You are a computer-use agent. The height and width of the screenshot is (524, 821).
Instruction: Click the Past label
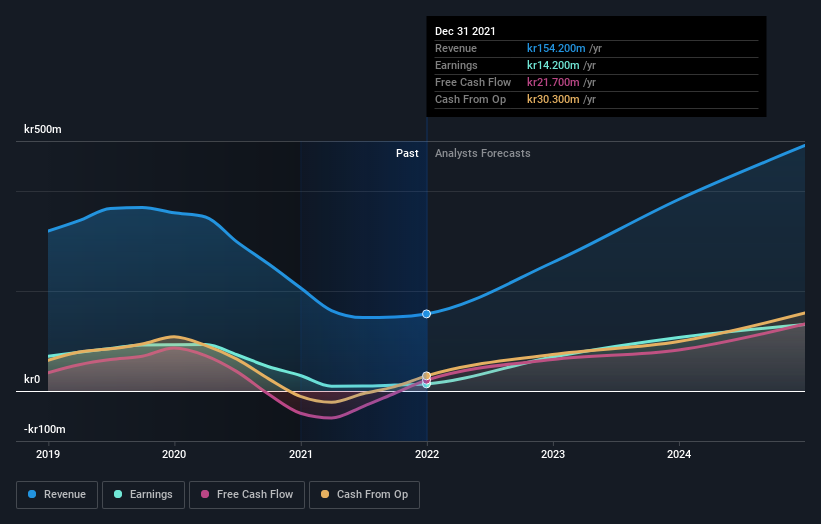tap(407, 153)
